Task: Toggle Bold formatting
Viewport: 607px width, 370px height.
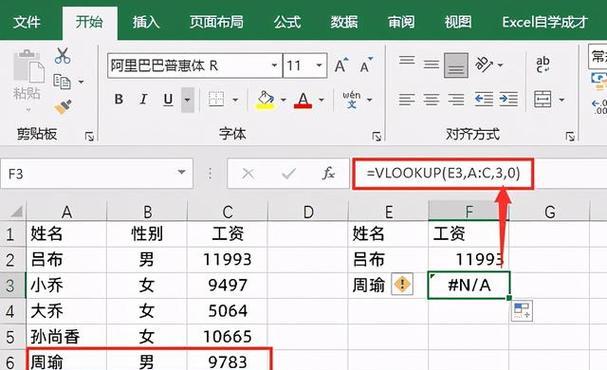Action: point(119,99)
